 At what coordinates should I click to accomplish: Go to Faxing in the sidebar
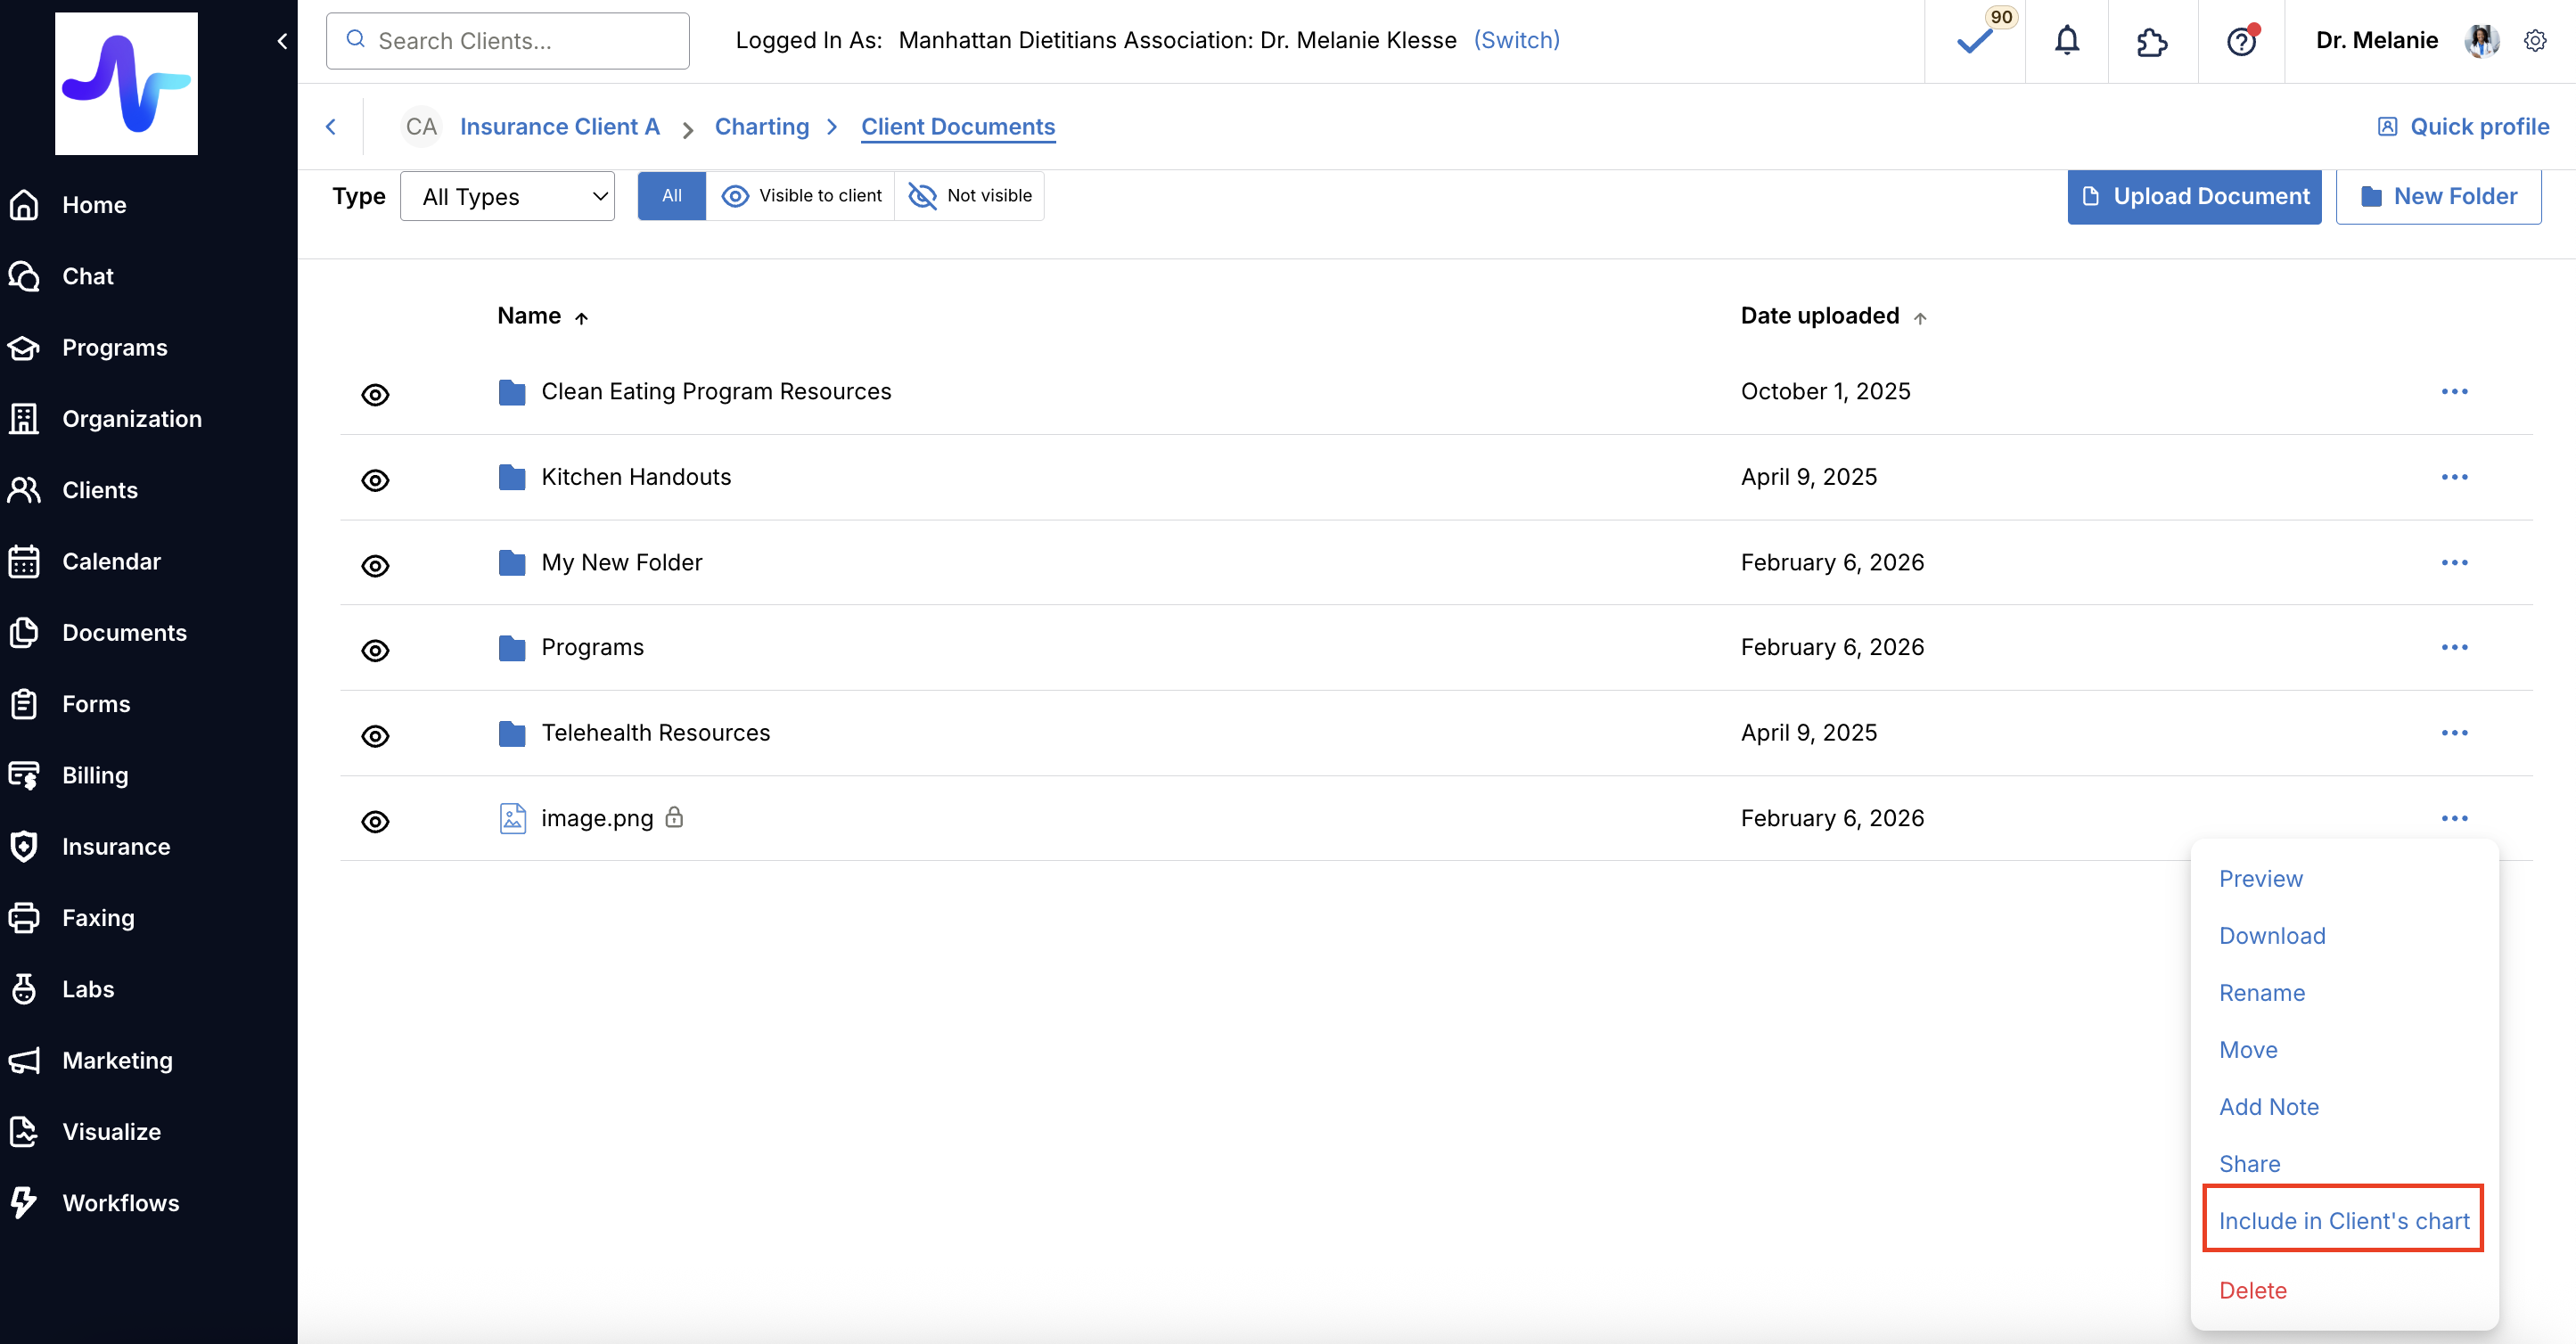coord(98,918)
